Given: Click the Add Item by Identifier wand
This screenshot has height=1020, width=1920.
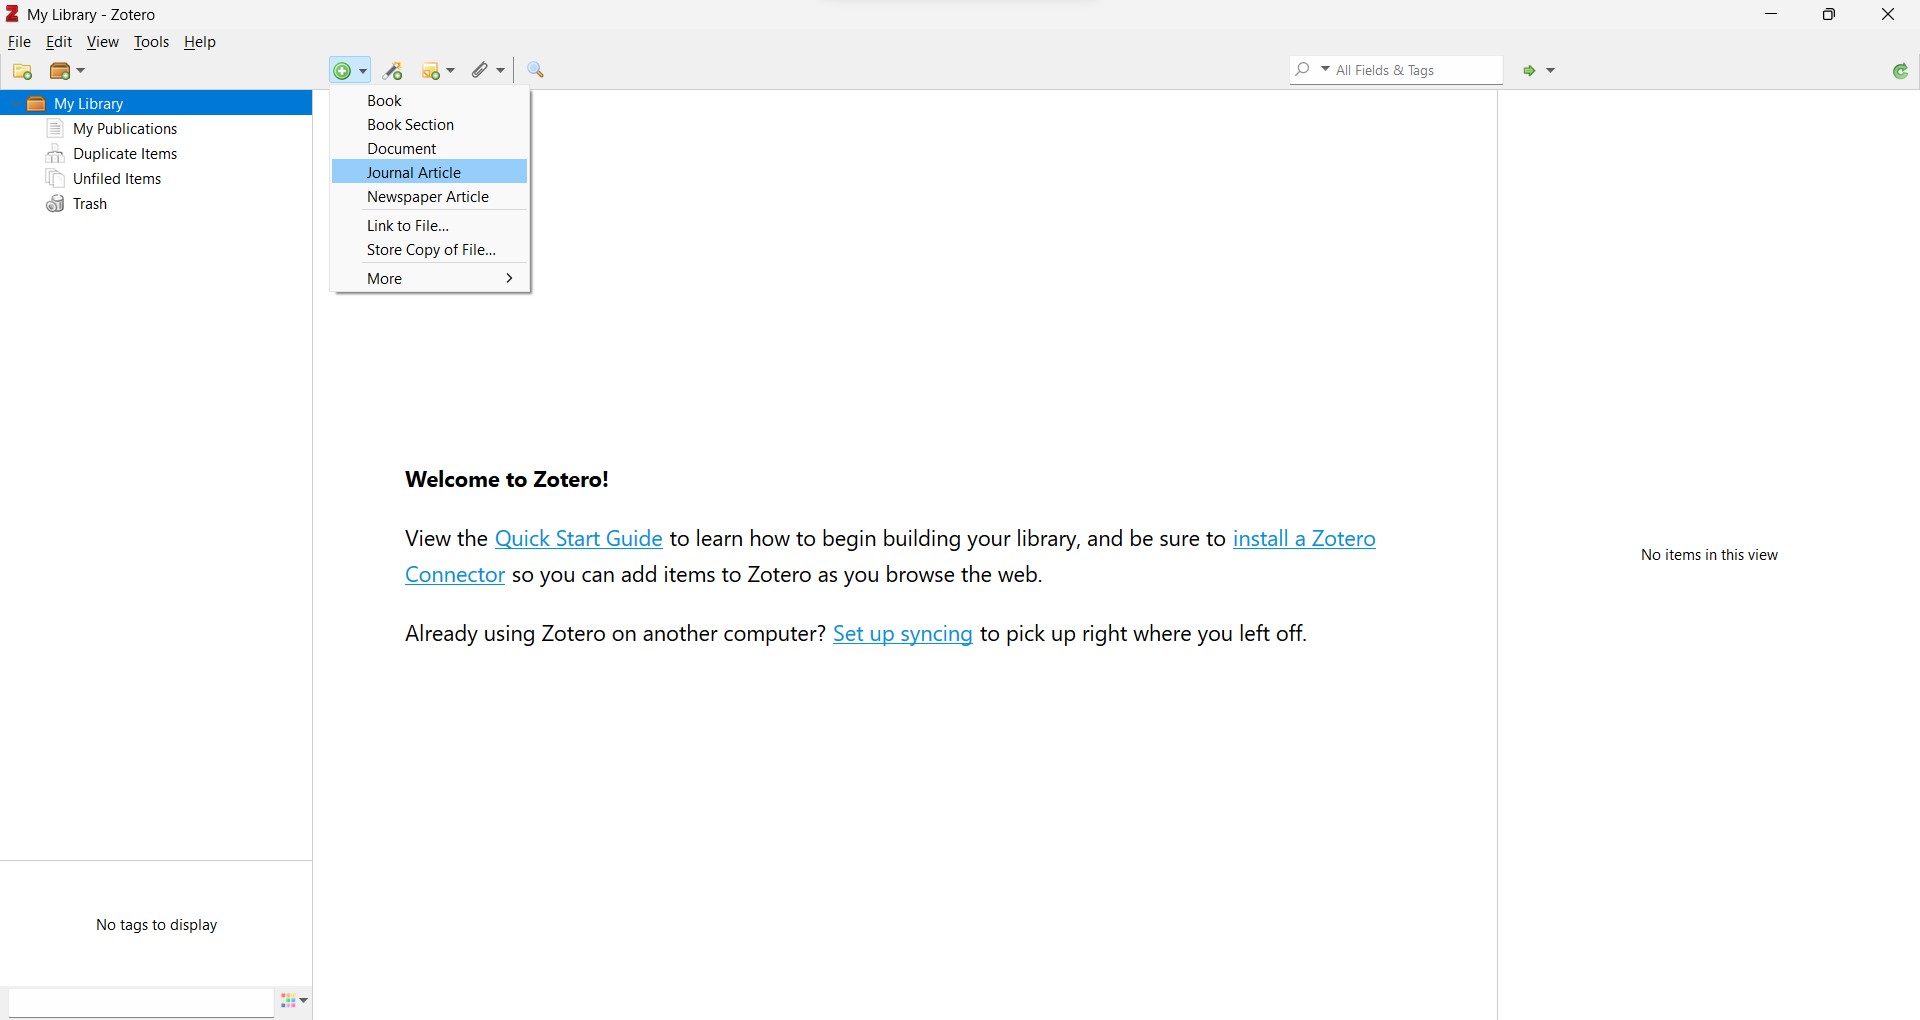Looking at the screenshot, I should (394, 72).
